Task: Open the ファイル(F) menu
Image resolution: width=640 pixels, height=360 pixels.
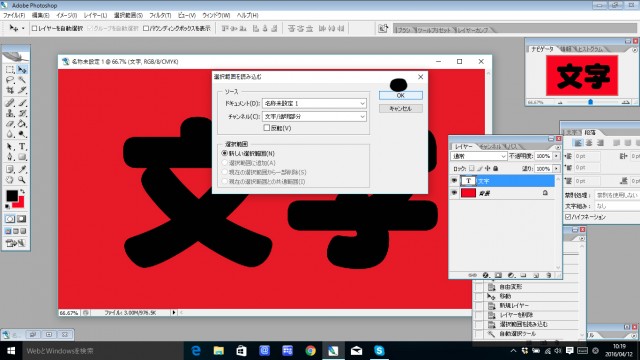Action: click(x=14, y=15)
